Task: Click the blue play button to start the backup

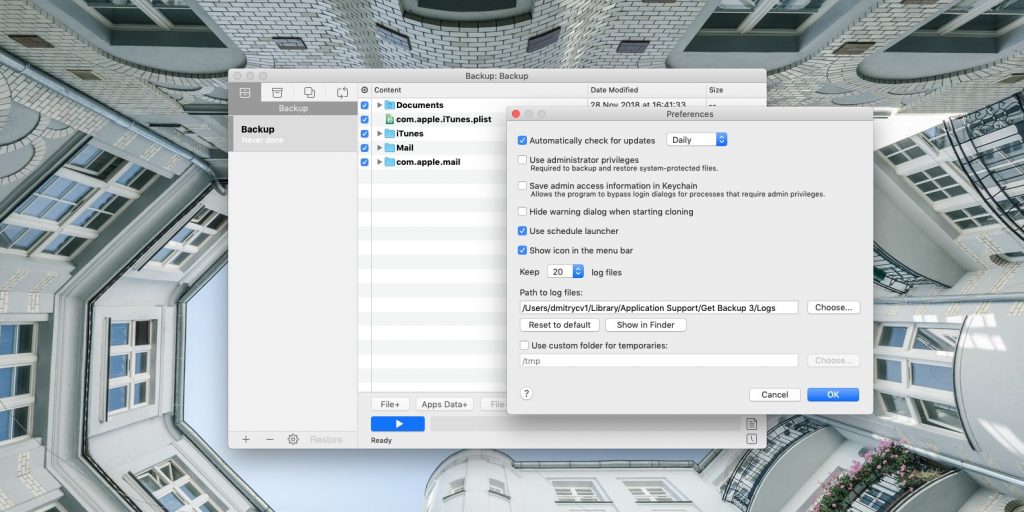Action: click(x=397, y=424)
